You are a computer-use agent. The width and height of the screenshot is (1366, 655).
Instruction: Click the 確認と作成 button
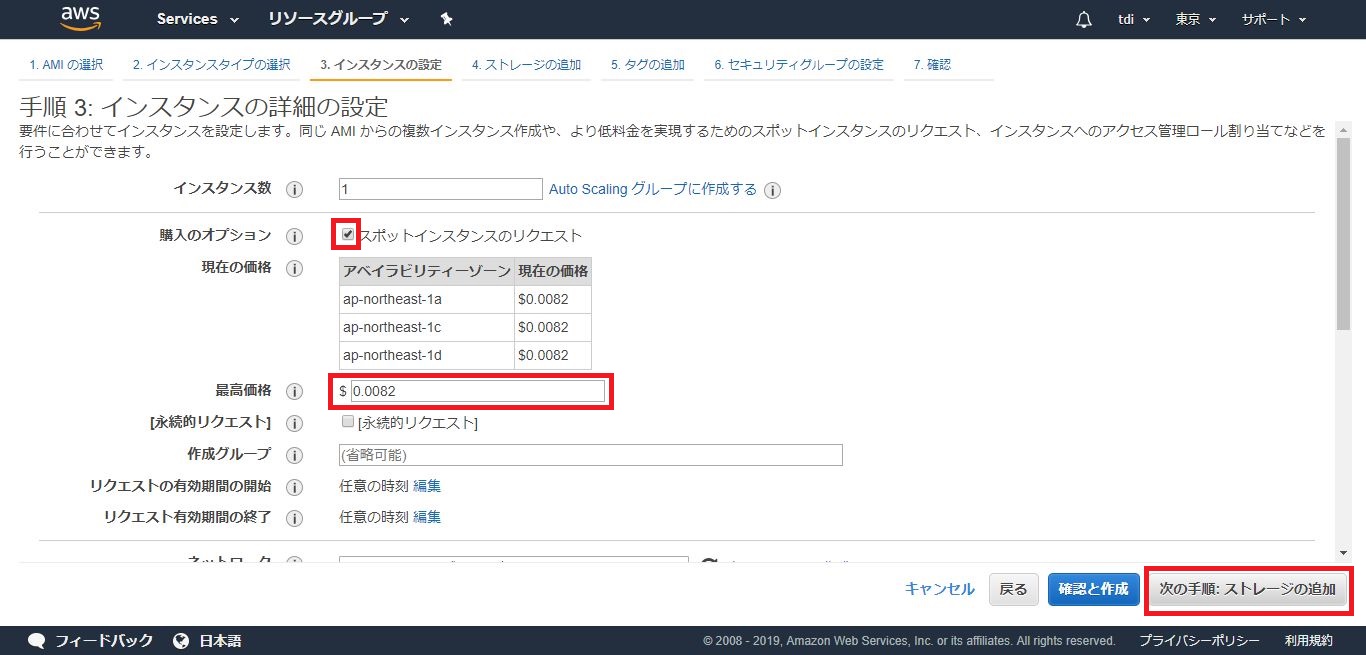[x=1093, y=589]
